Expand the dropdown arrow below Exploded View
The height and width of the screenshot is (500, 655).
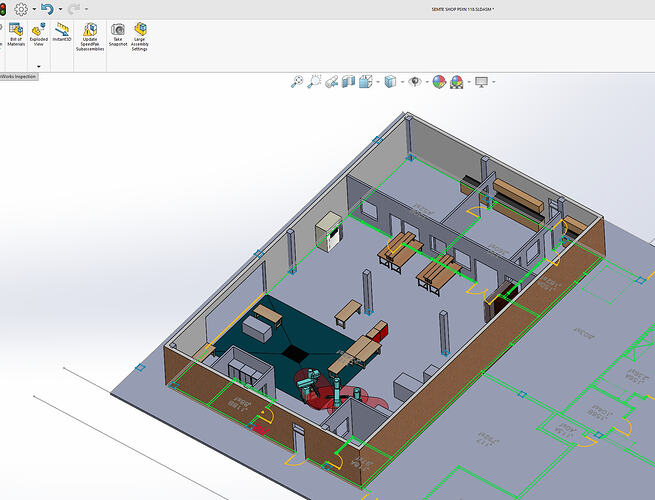39,66
